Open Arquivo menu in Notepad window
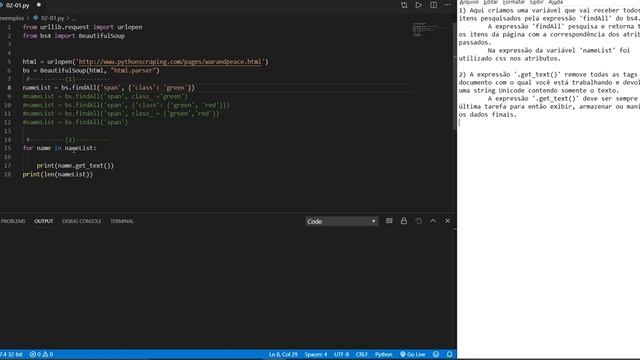The height and width of the screenshot is (360, 640). [469, 2]
